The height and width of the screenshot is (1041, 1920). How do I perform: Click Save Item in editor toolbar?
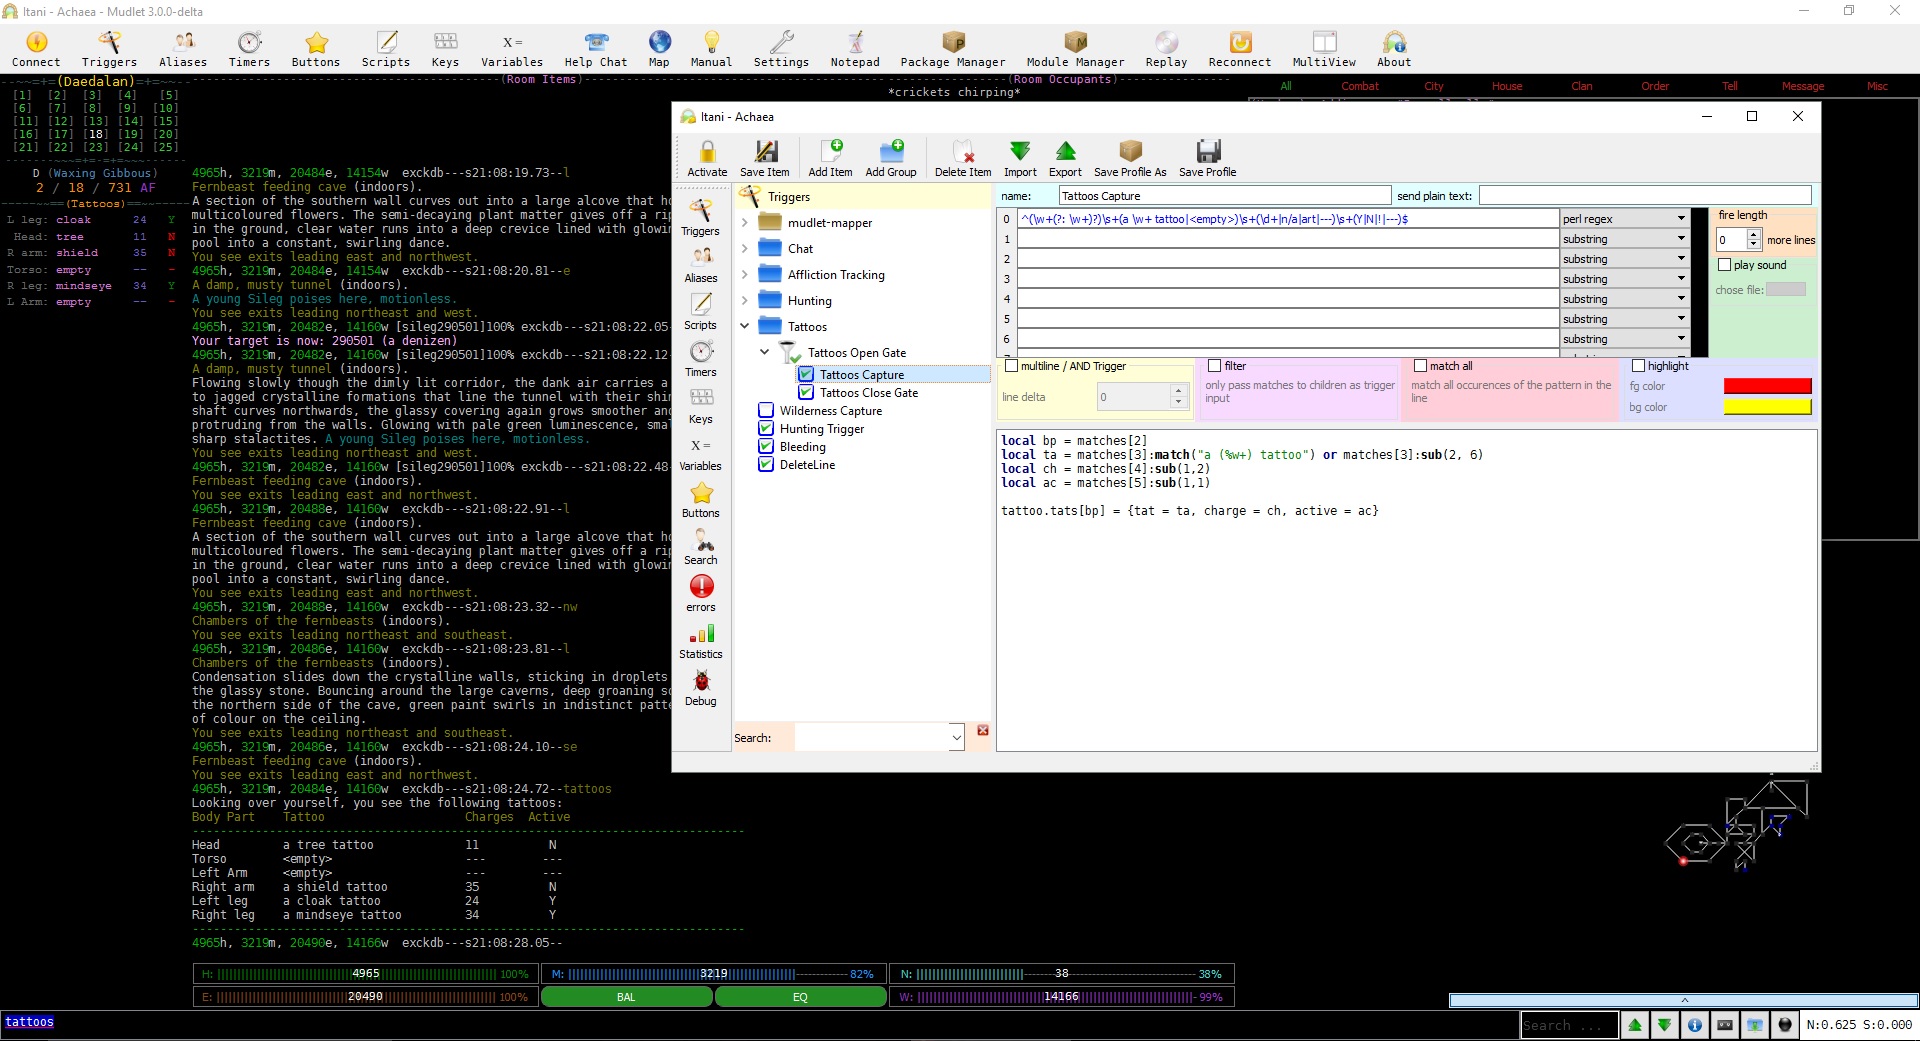[765, 158]
